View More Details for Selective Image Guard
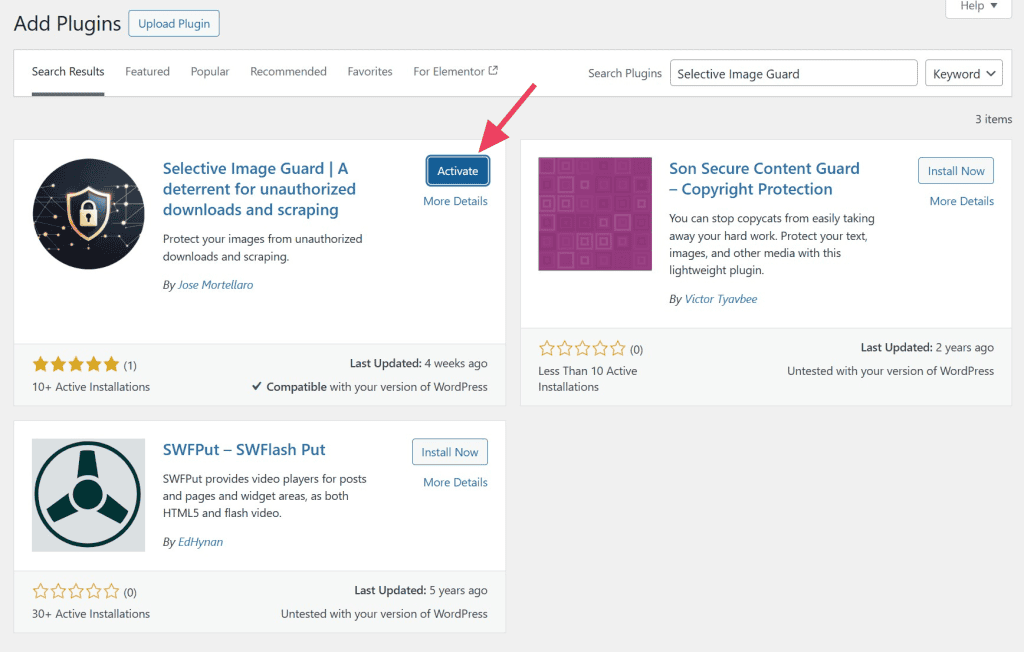Screen dimensions: 1024x652 455,201
